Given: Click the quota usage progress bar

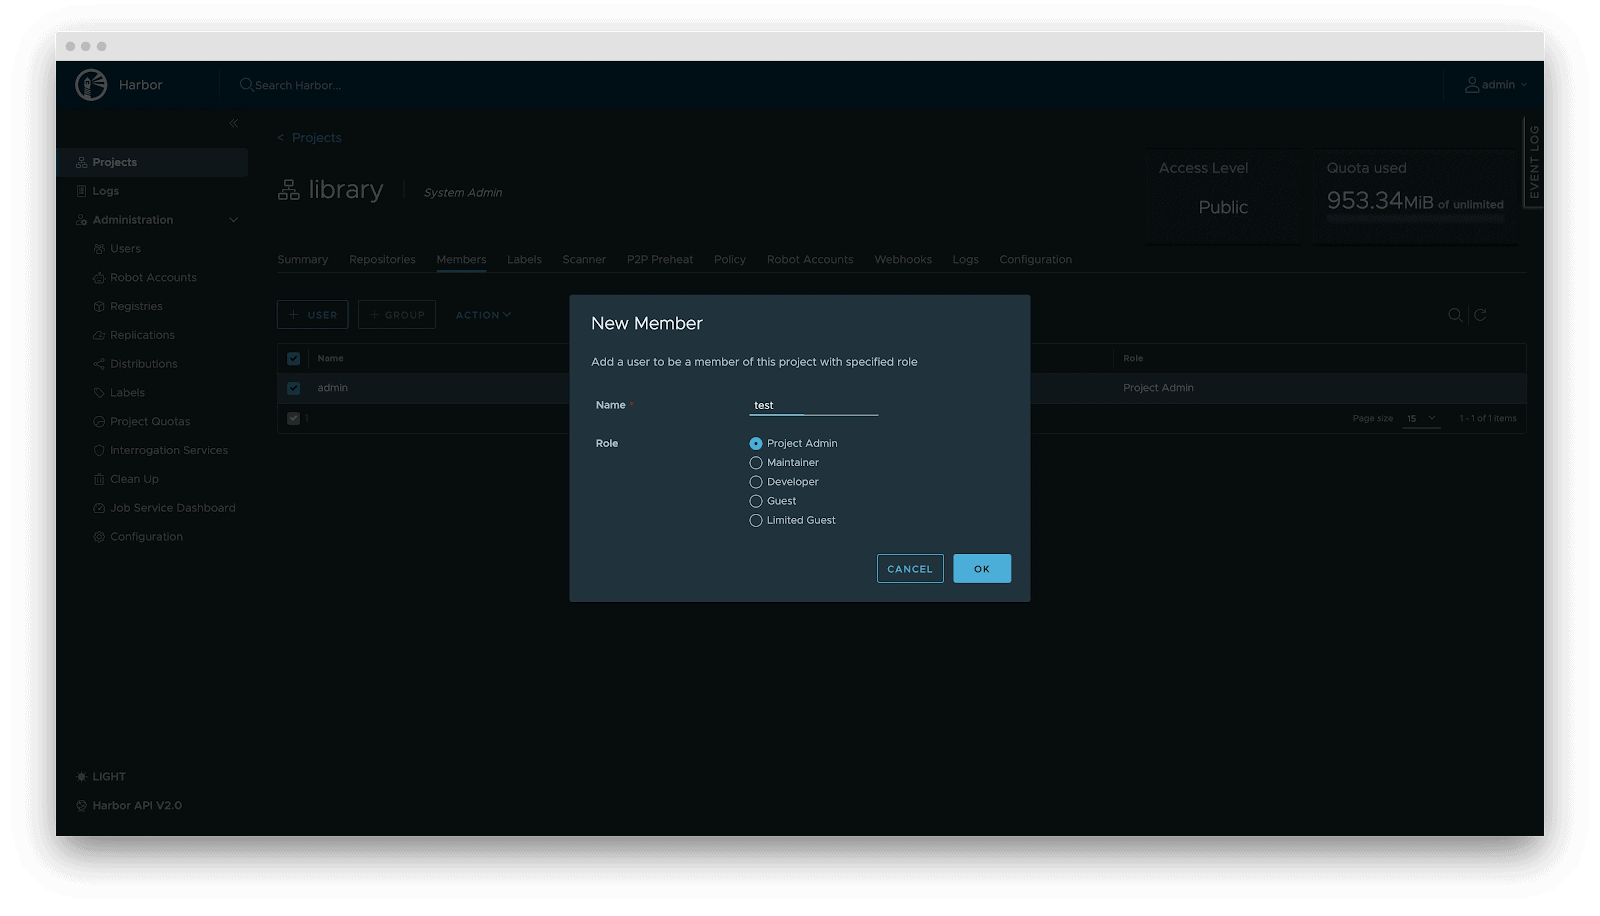Looking at the screenshot, I should point(1415,221).
